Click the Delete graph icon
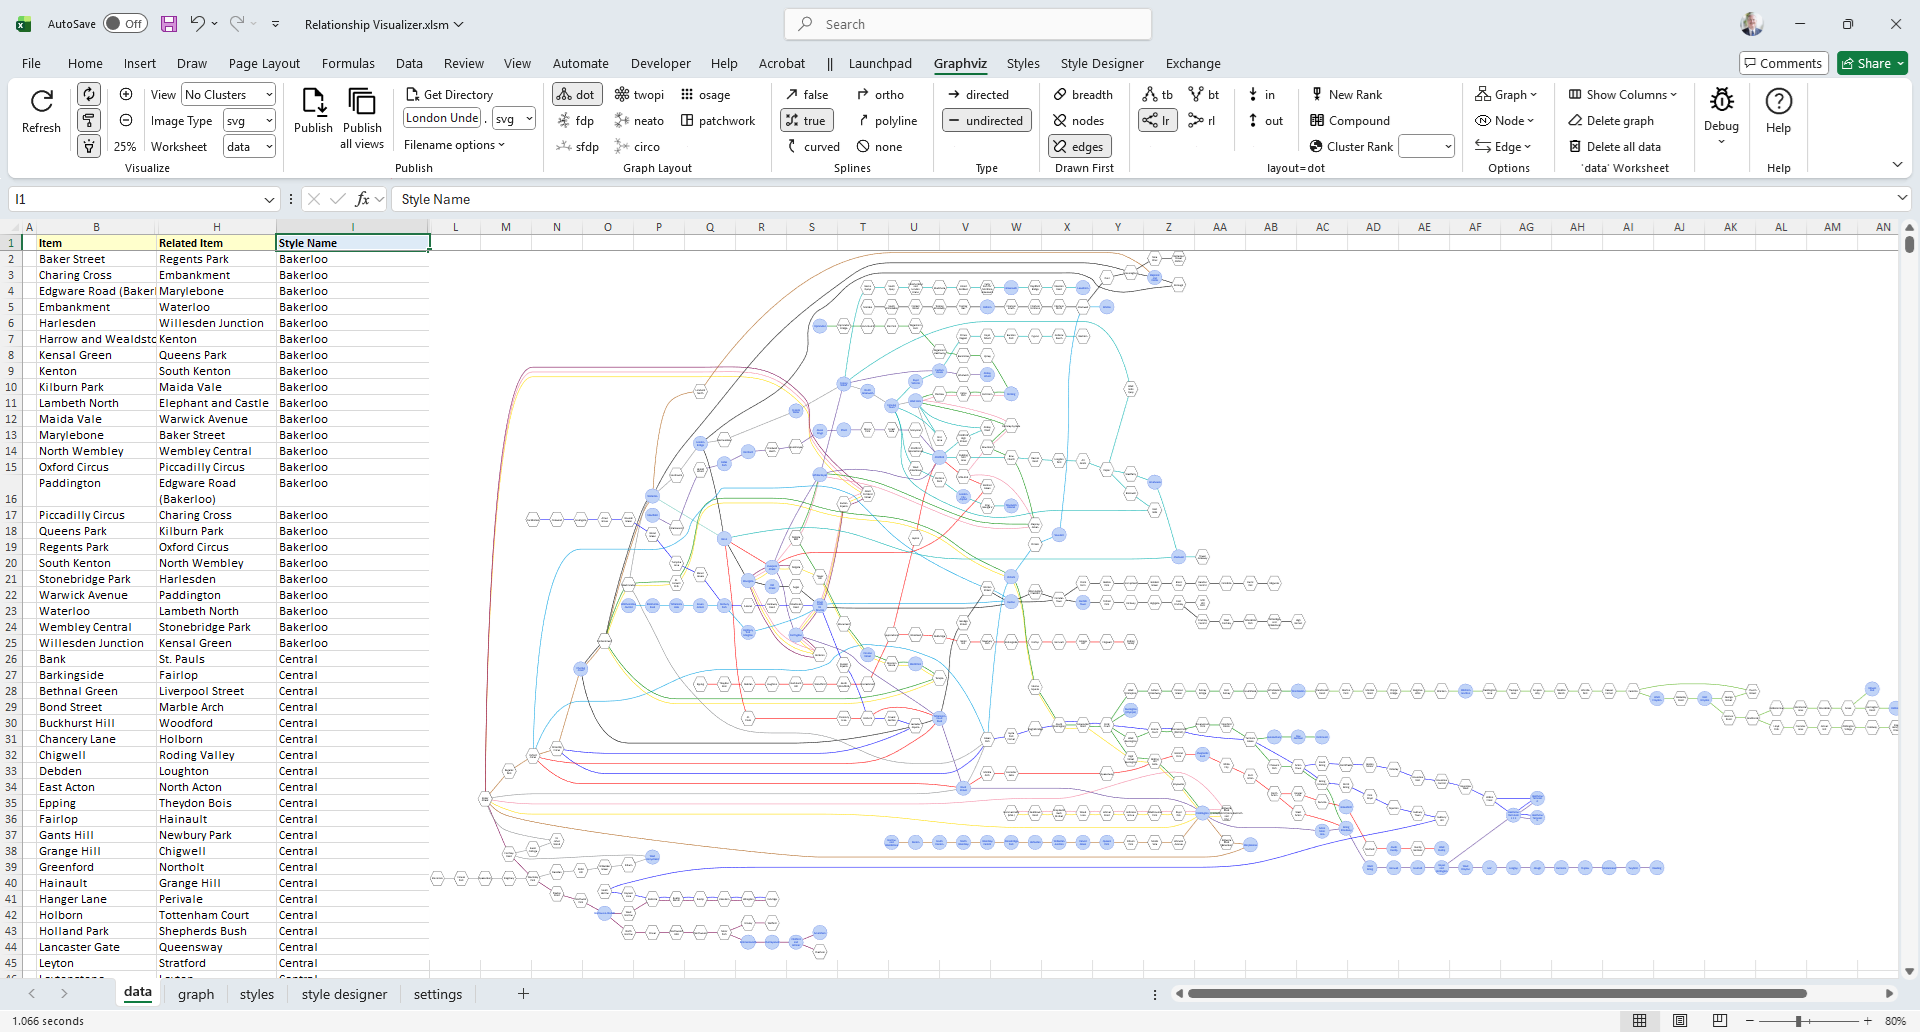The height and width of the screenshot is (1032, 1920). pyautogui.click(x=1611, y=121)
